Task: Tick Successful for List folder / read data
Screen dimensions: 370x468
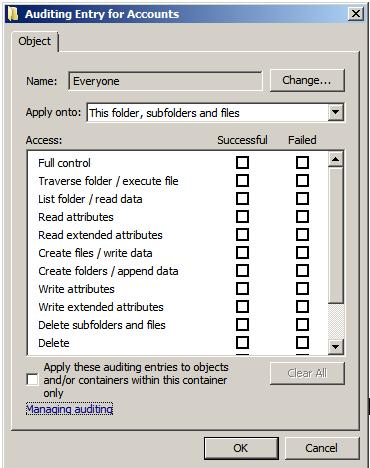Action: click(242, 199)
